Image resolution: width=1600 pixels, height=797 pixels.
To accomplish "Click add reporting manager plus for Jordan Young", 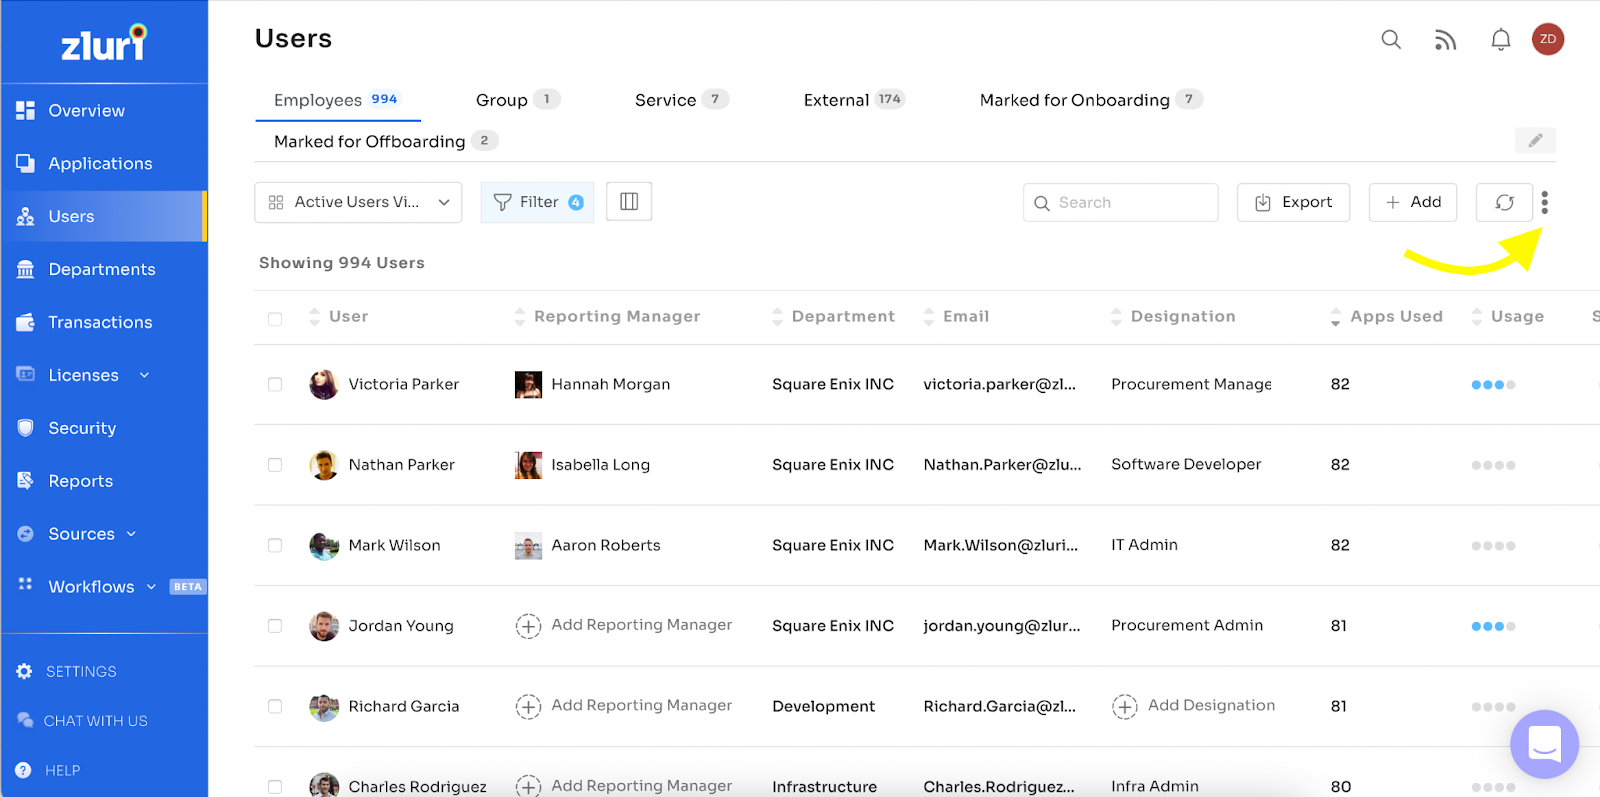I will [x=528, y=626].
